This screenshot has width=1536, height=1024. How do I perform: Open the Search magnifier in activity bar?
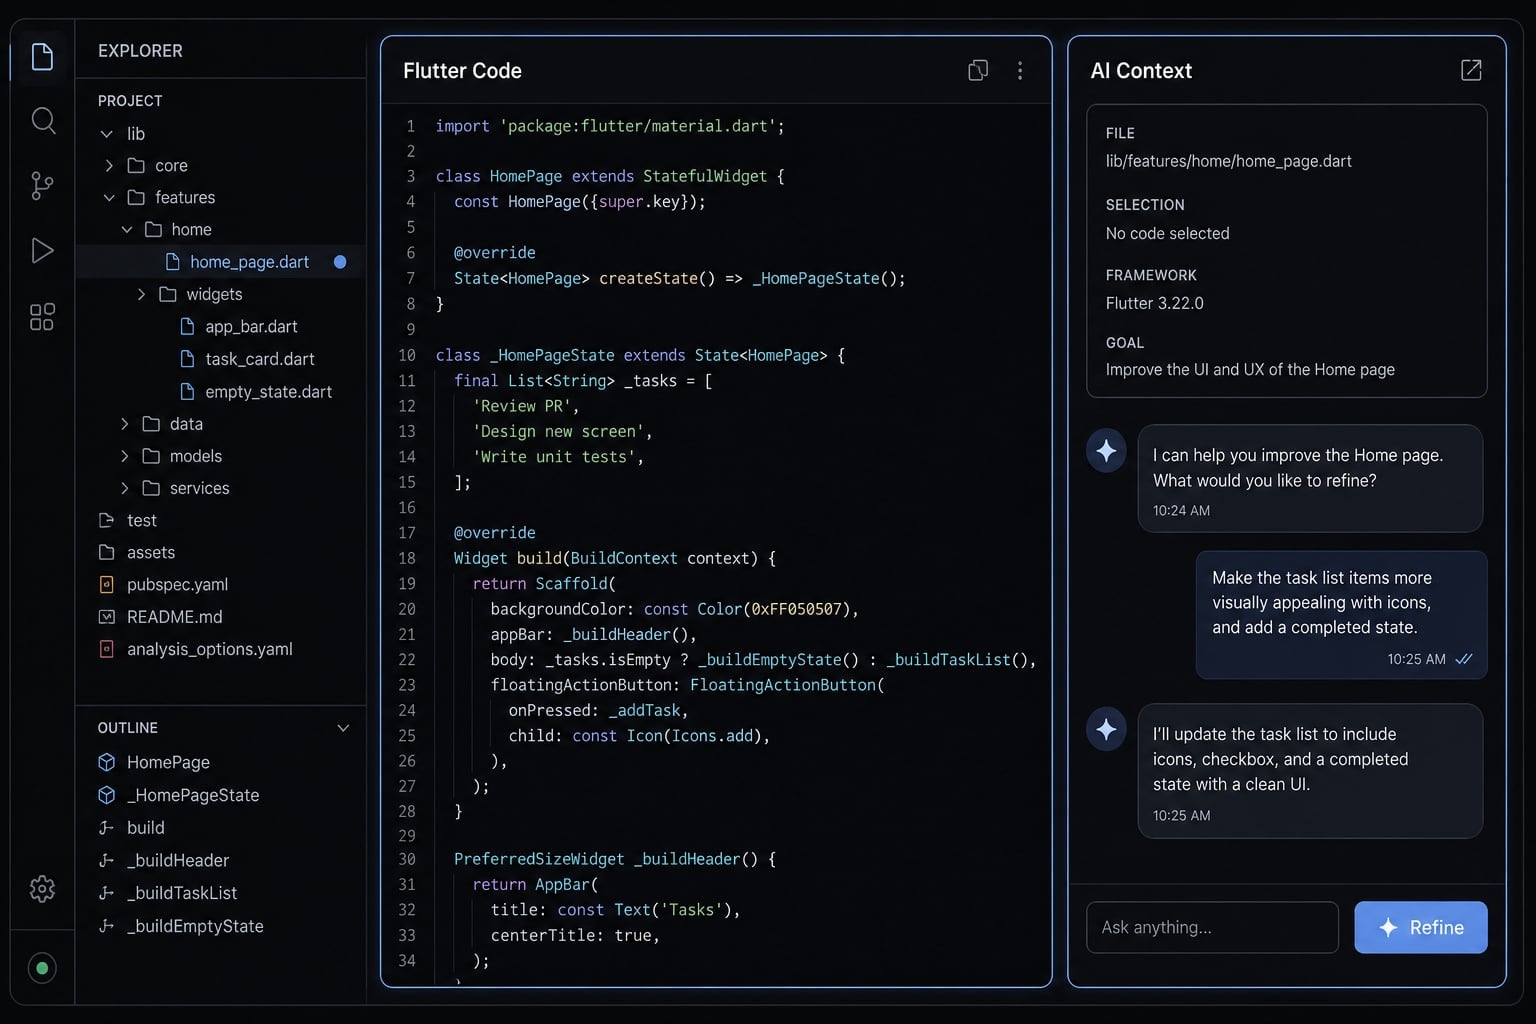point(43,121)
